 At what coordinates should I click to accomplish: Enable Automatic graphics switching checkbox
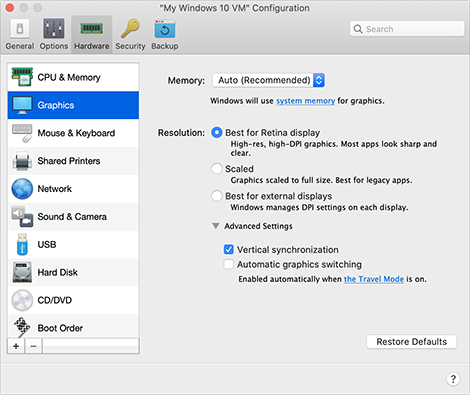pos(229,264)
